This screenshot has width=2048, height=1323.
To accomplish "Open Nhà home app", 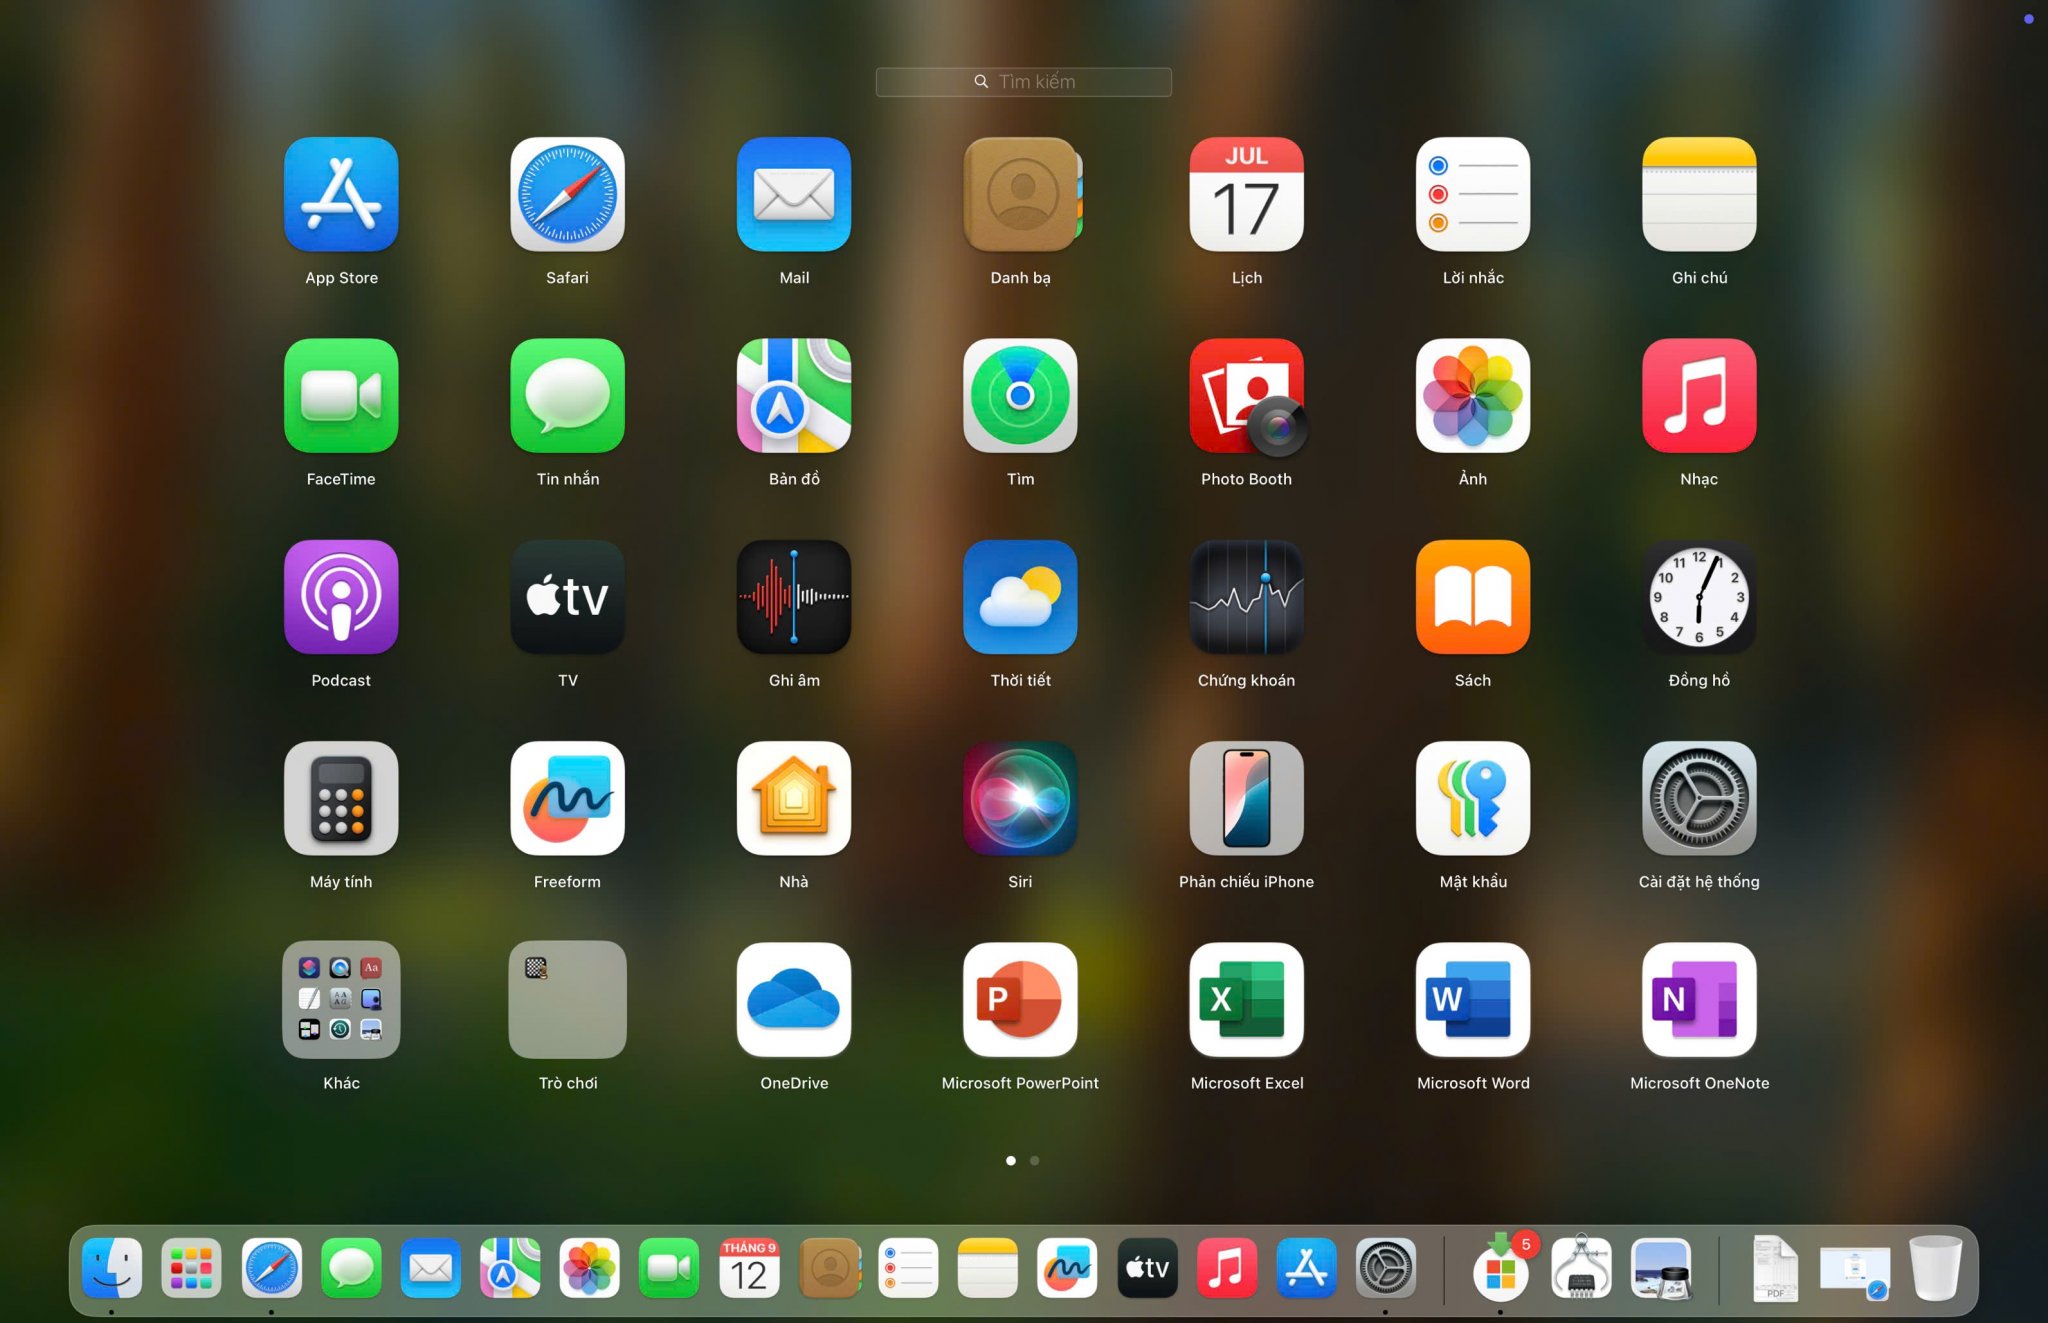I will click(x=794, y=798).
